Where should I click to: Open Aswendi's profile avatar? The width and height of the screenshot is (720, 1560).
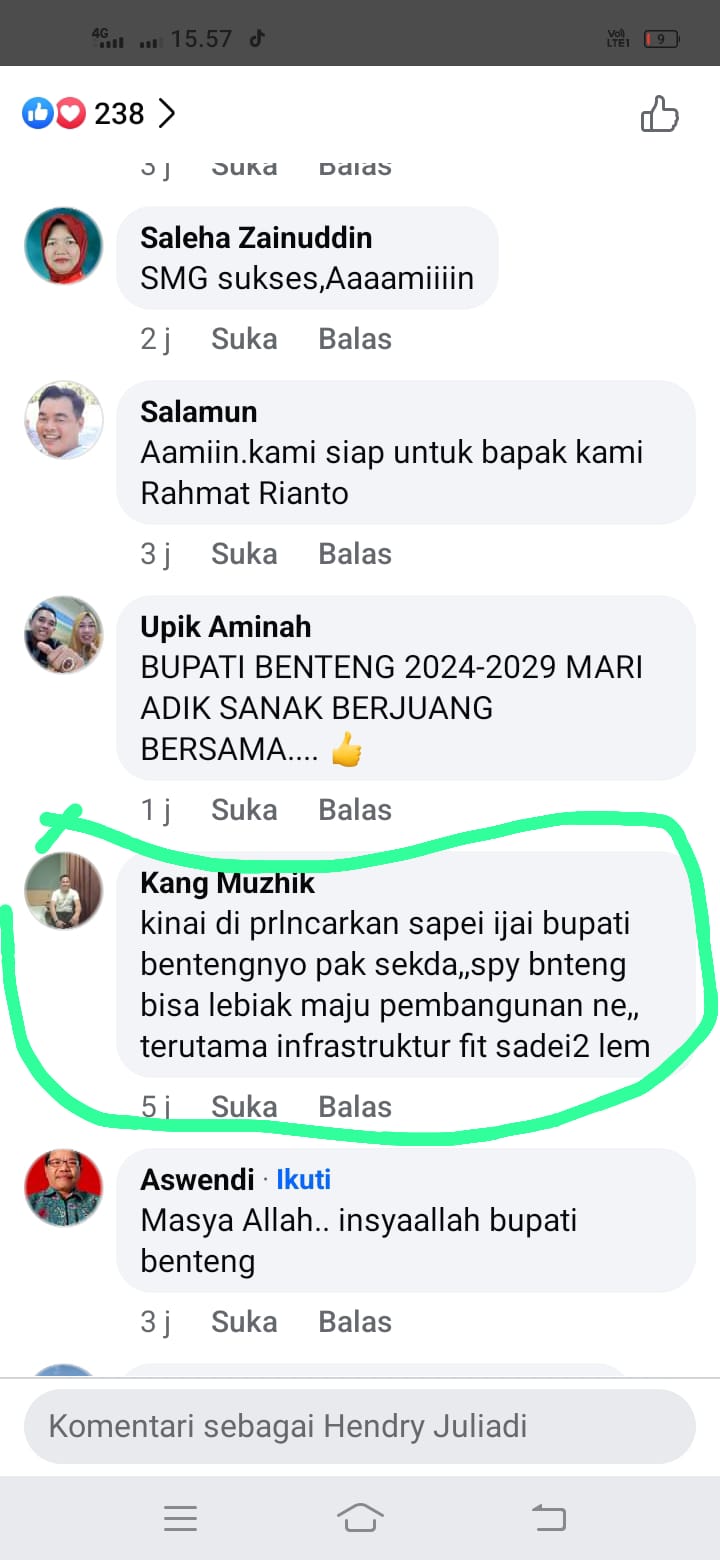point(64,1188)
